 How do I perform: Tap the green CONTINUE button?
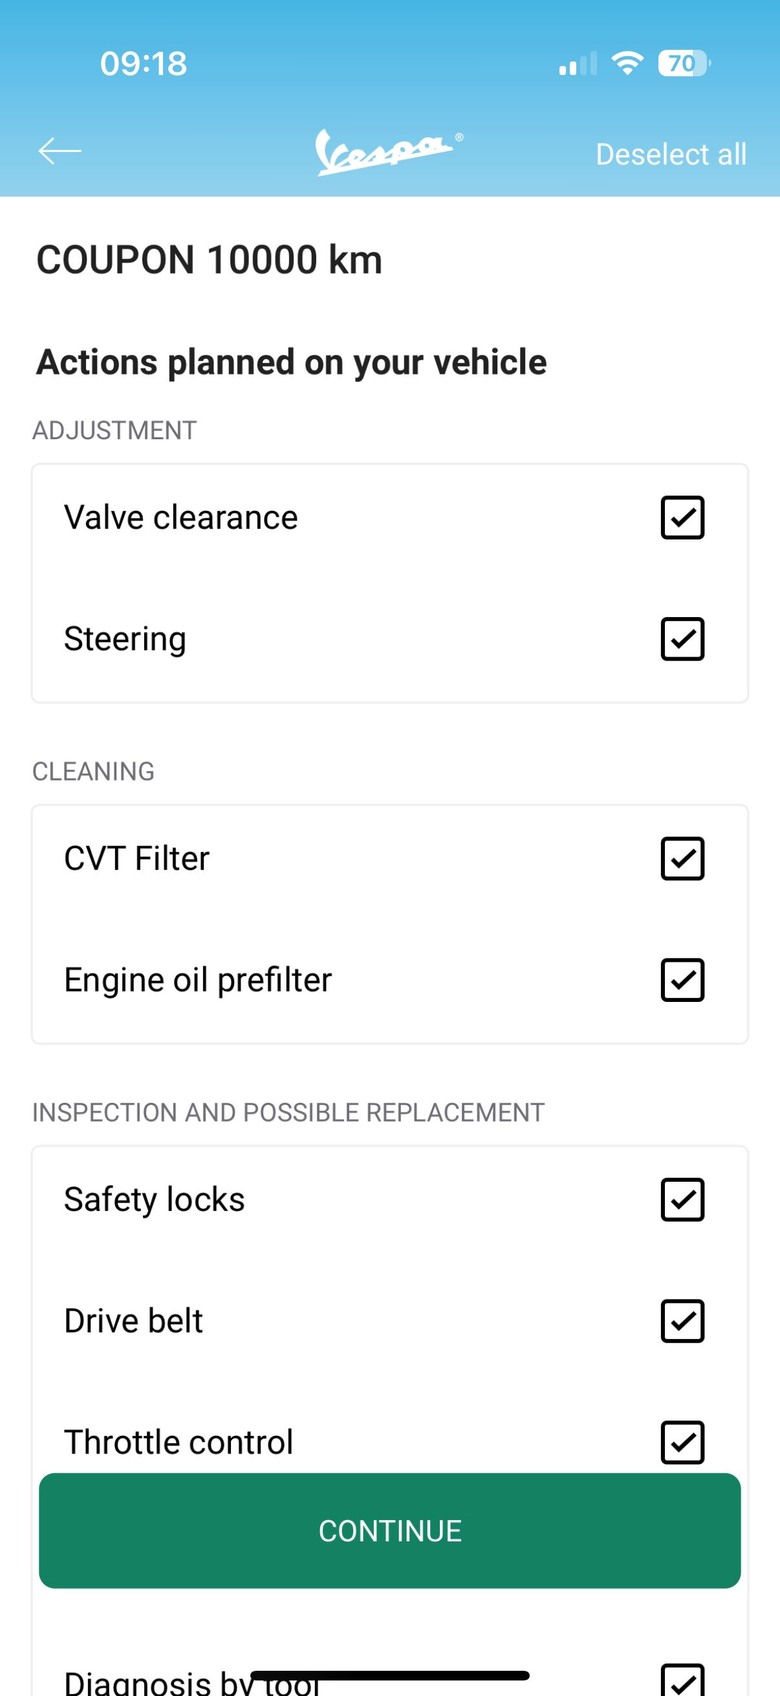click(390, 1530)
